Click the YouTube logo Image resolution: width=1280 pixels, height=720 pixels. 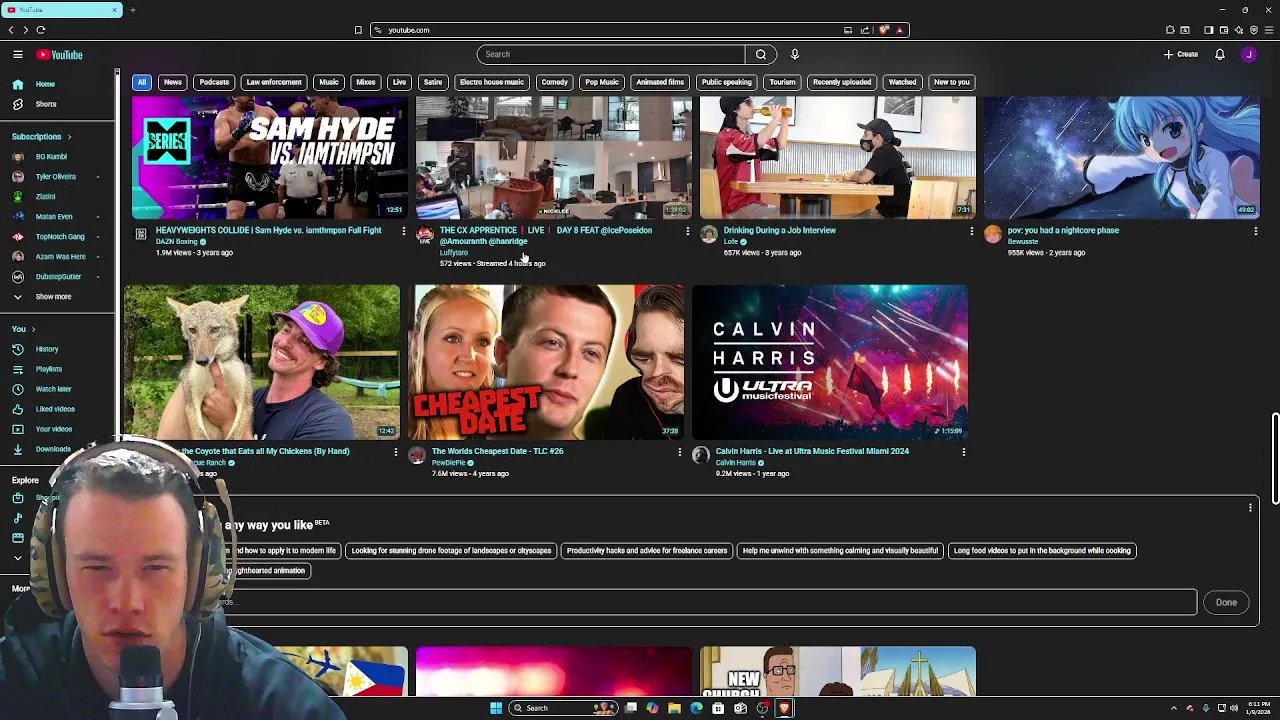point(60,55)
